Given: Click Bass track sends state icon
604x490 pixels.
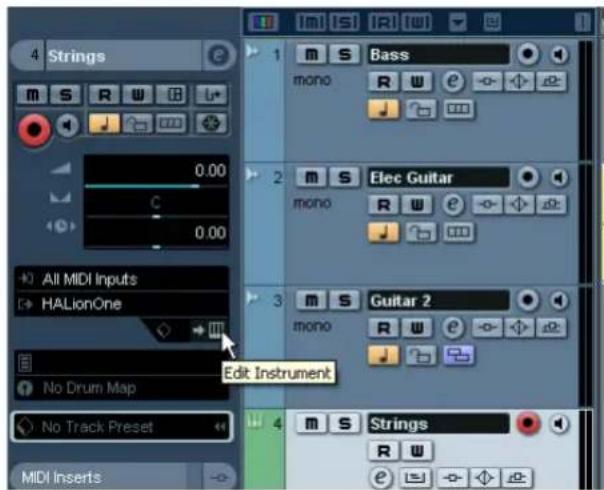Looking at the screenshot, I should click(x=552, y=81).
